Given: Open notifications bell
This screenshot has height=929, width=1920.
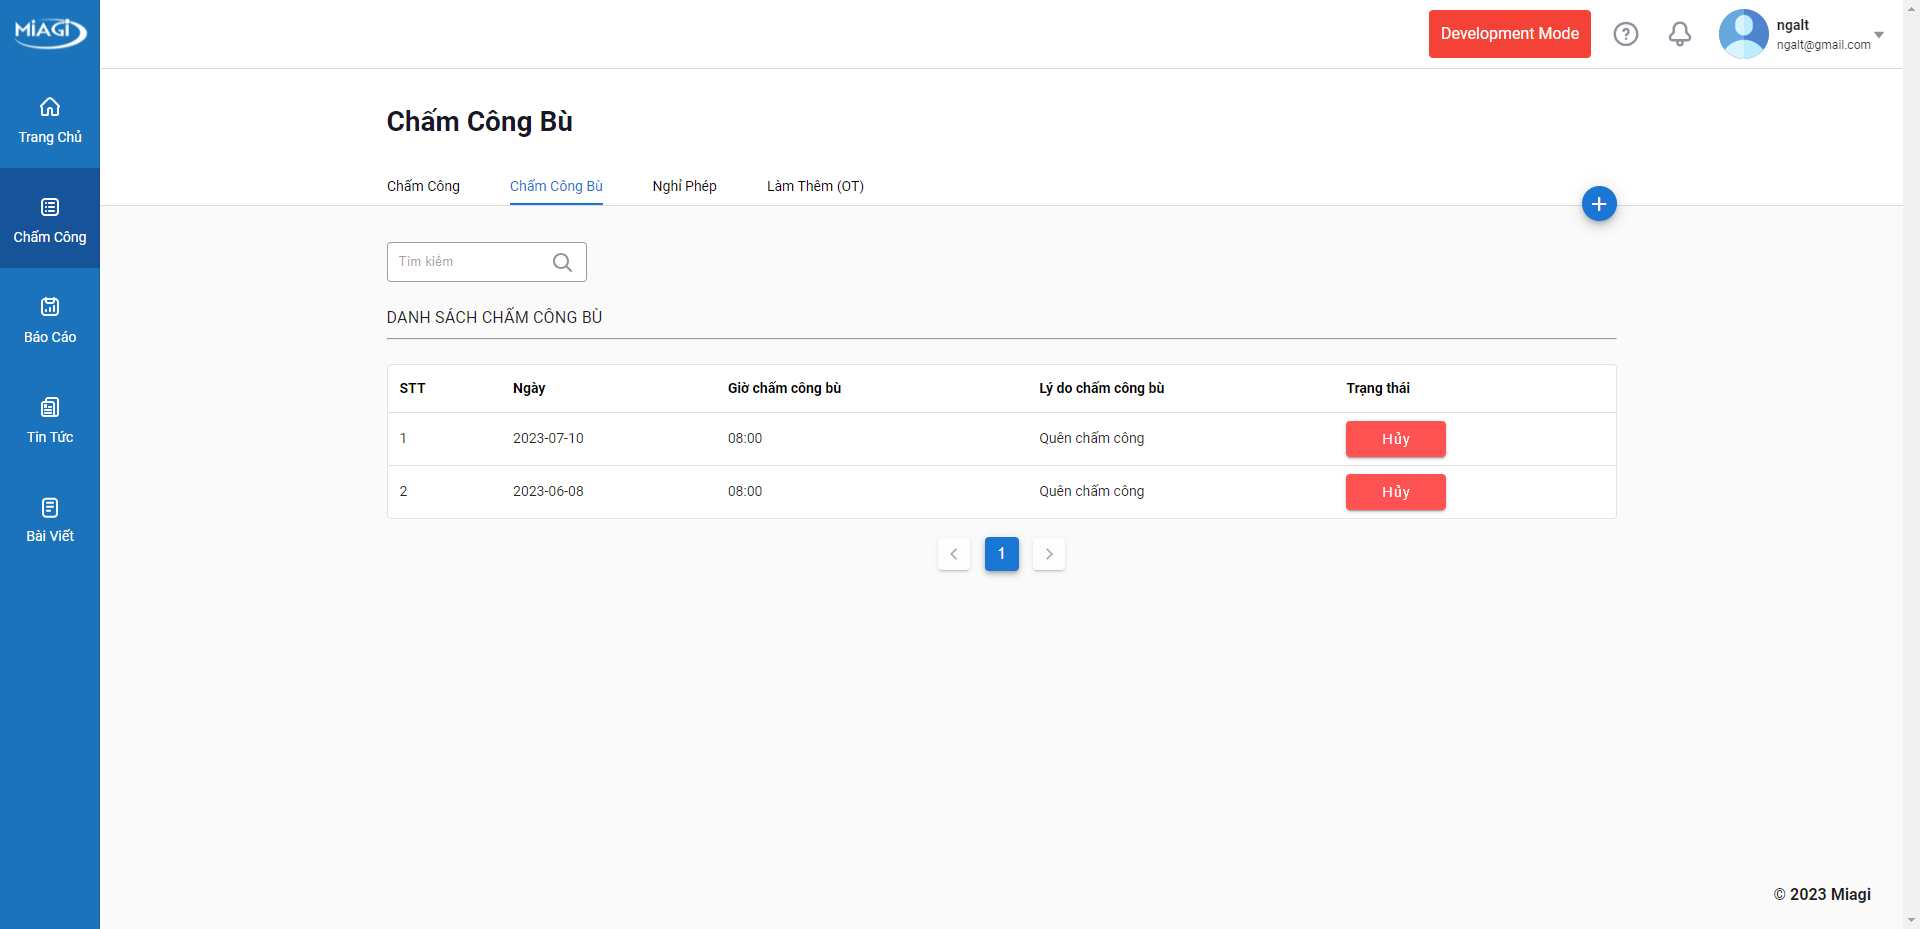Looking at the screenshot, I should [1680, 34].
